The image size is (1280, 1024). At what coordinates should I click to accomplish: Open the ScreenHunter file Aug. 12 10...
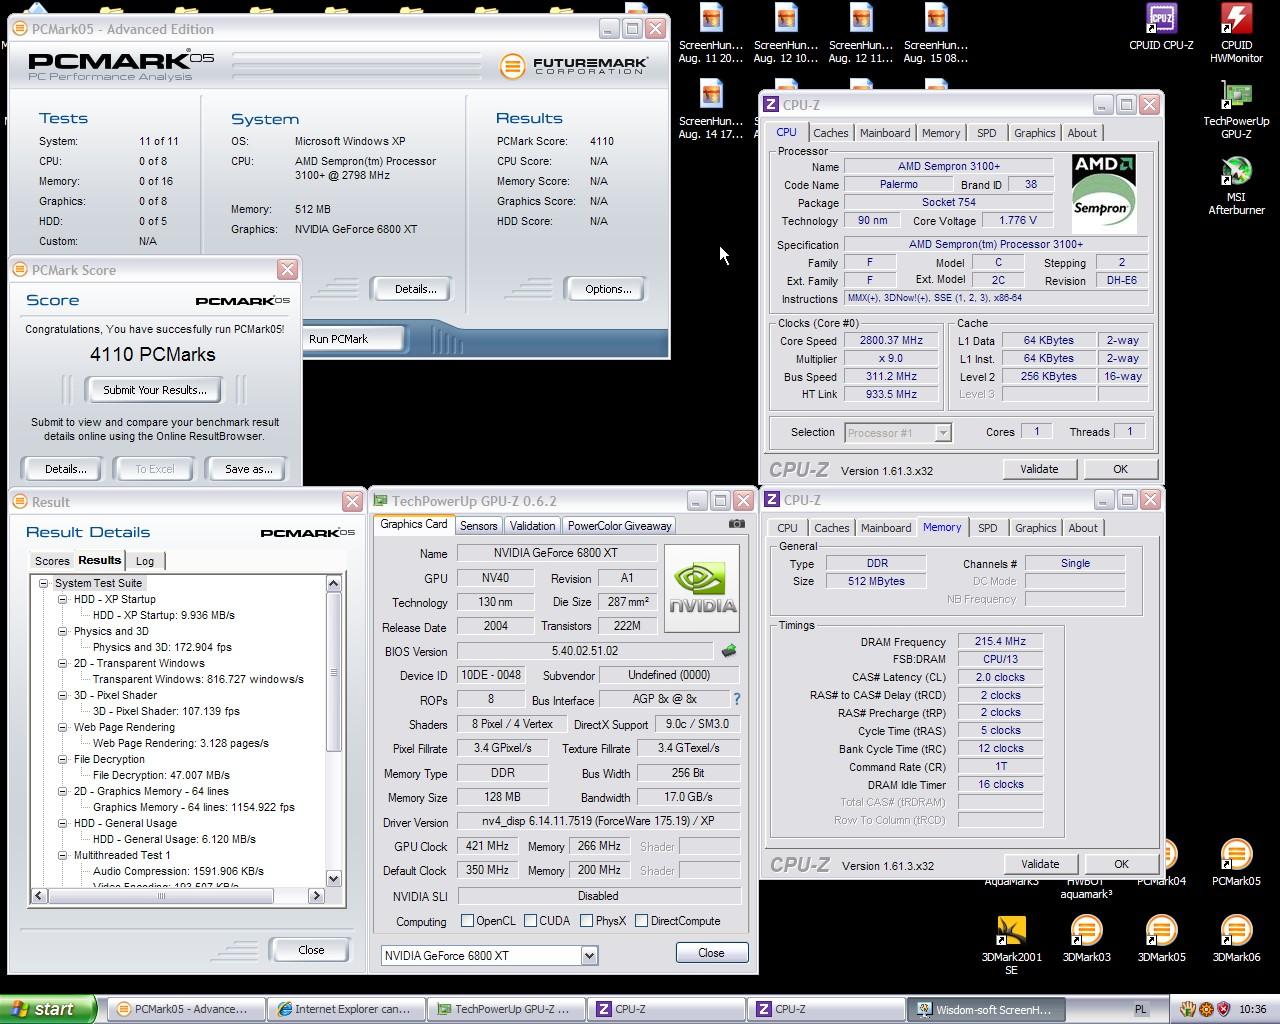786,34
